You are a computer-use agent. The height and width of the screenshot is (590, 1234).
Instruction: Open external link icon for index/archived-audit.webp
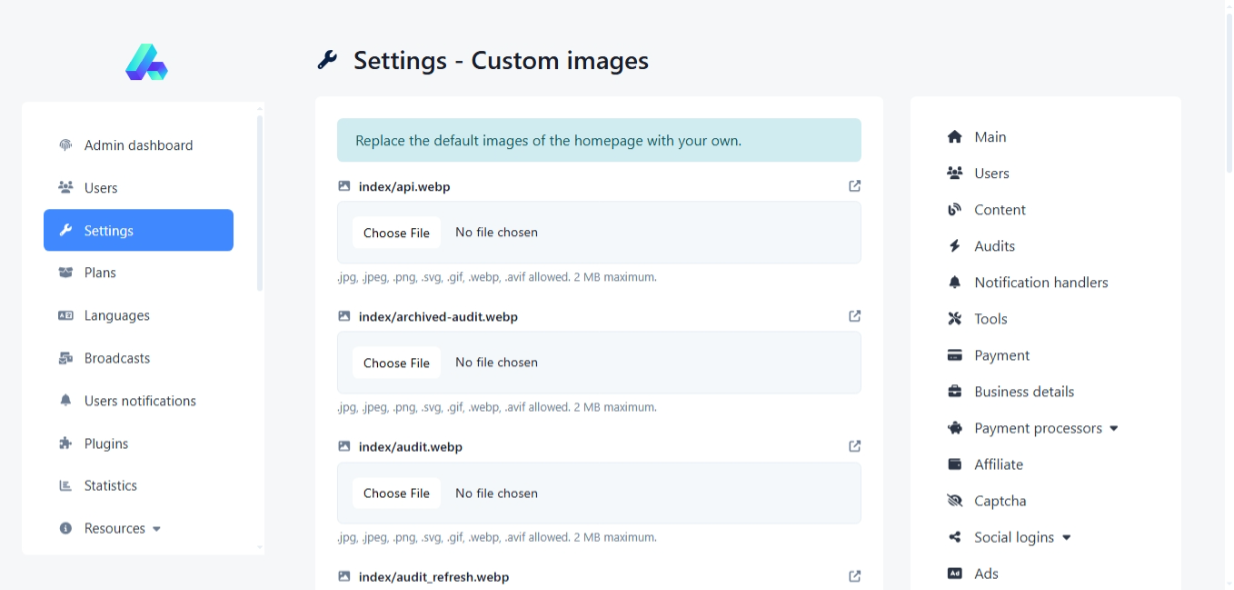pos(854,316)
